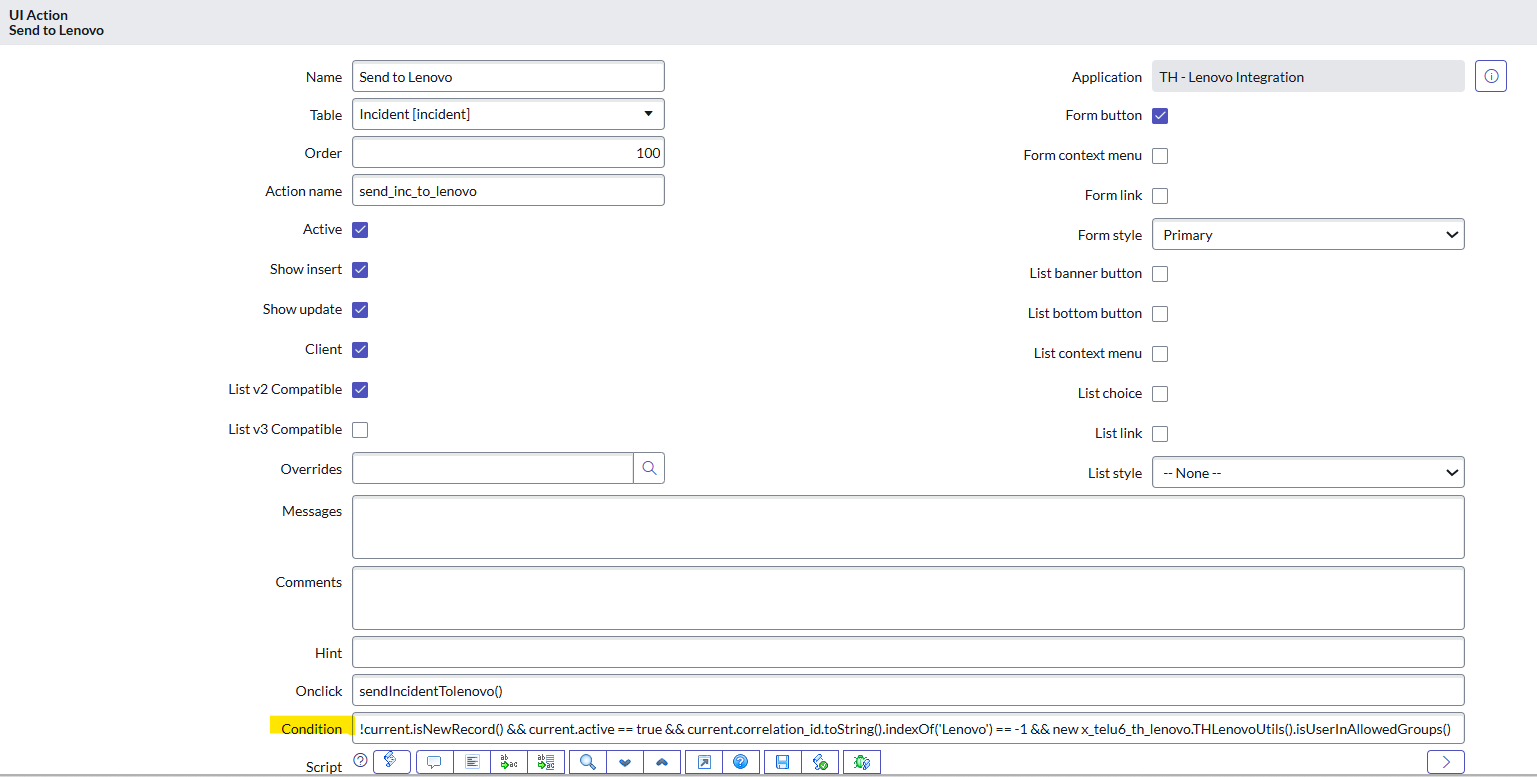This screenshot has height=777, width=1537.
Task: Click the Replace All icon
Action: [x=547, y=762]
